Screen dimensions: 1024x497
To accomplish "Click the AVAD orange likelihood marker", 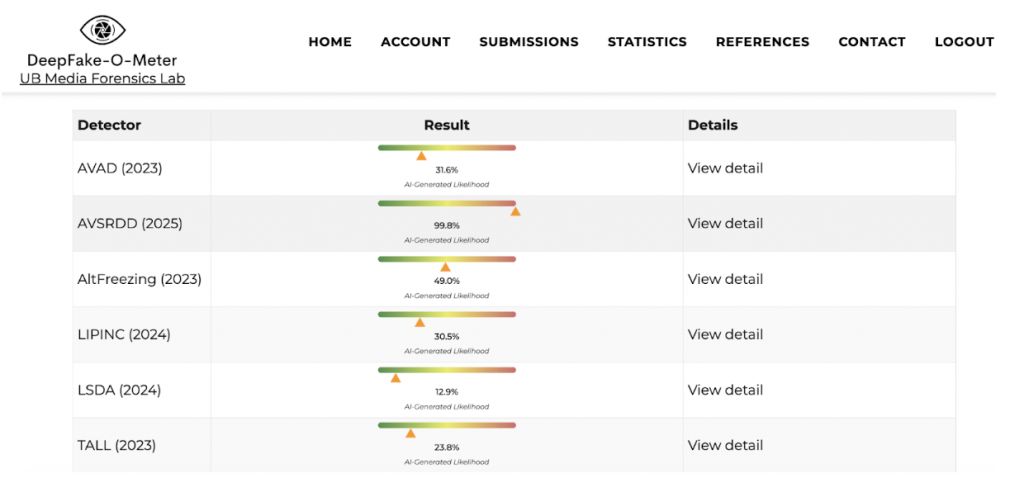I will click(421, 156).
